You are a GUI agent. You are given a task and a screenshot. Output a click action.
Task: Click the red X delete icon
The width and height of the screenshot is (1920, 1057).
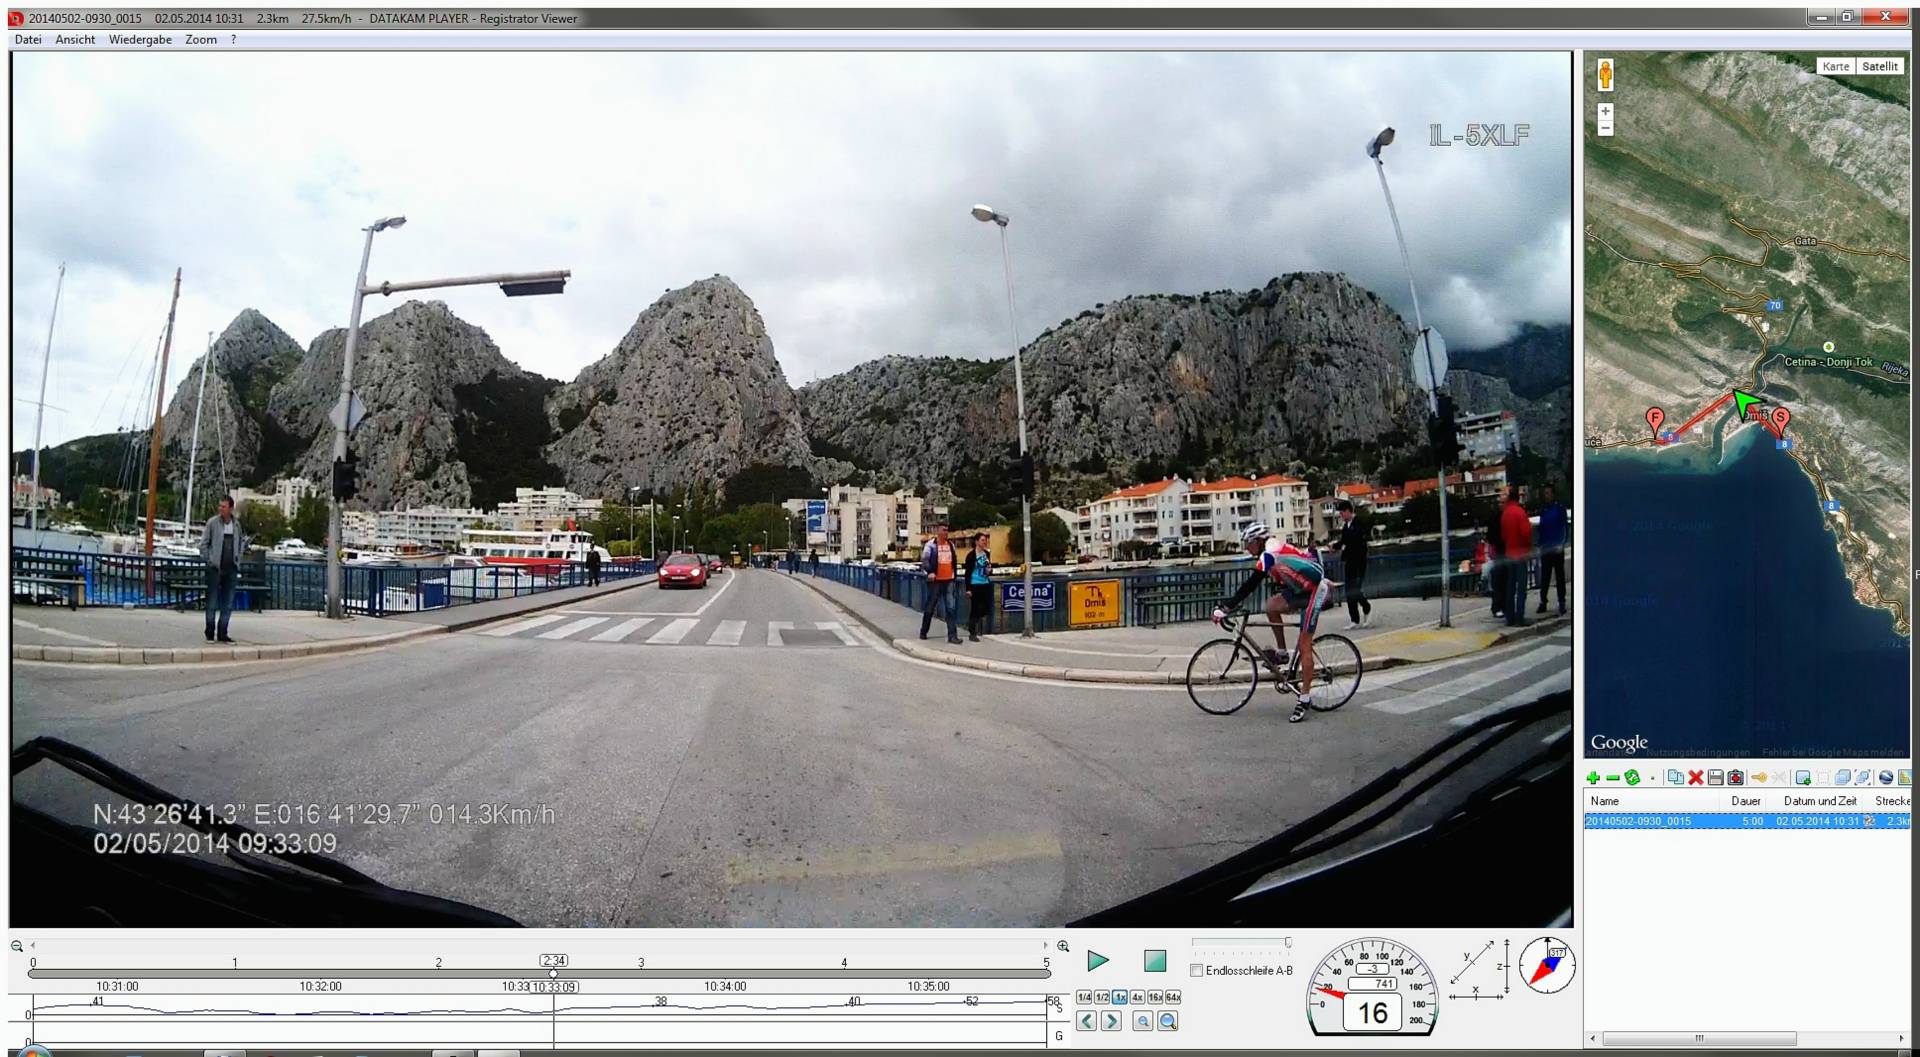[1696, 778]
